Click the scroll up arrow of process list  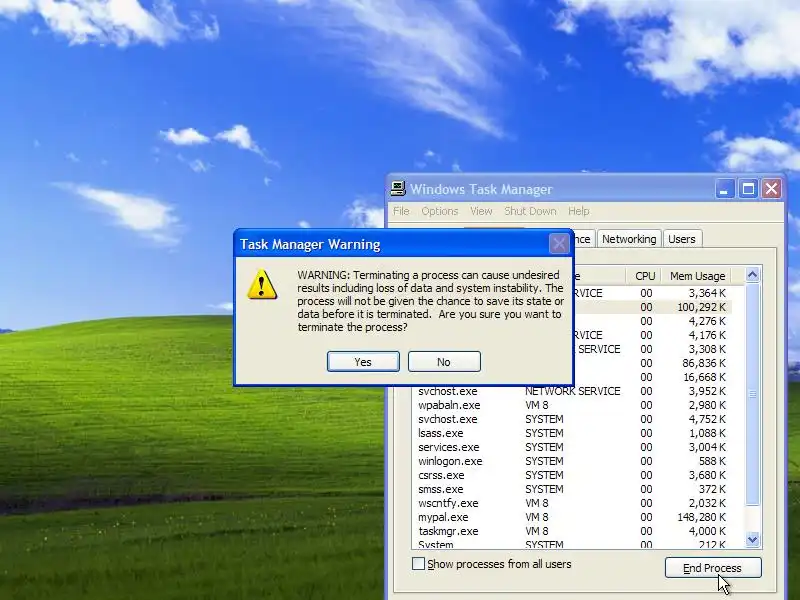753,275
